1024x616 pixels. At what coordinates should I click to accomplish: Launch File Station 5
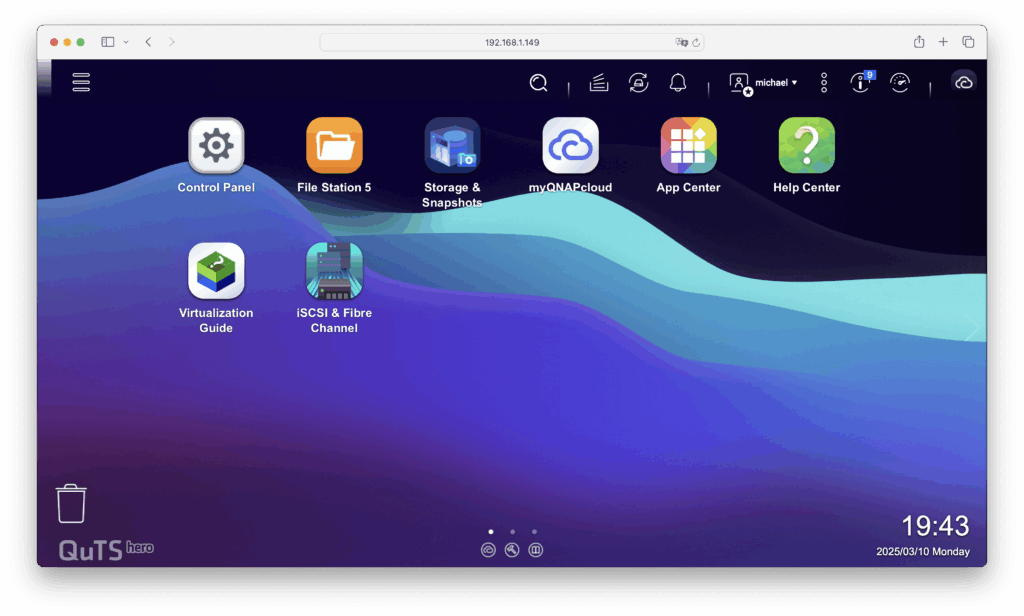tap(334, 146)
